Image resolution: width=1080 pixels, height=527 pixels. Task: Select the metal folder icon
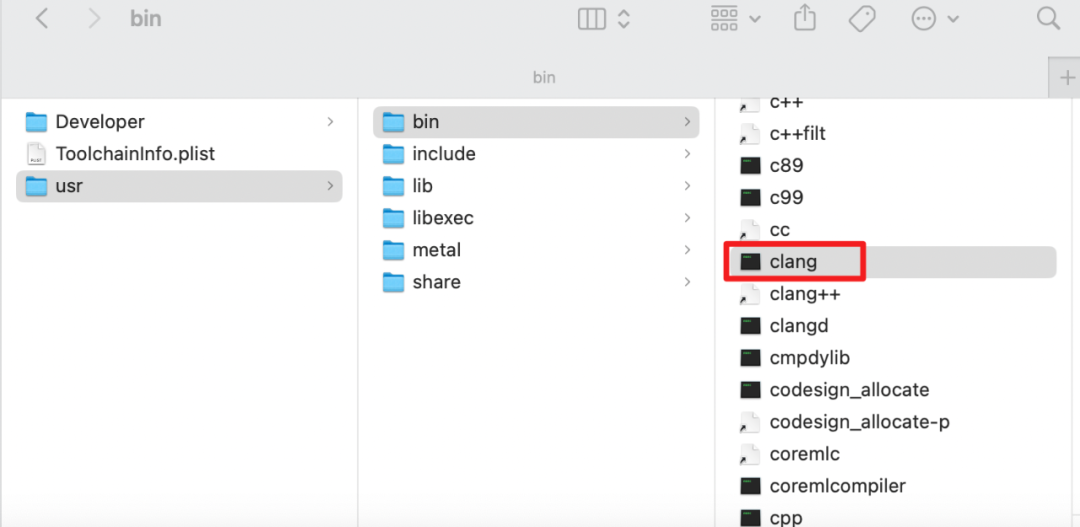(393, 250)
